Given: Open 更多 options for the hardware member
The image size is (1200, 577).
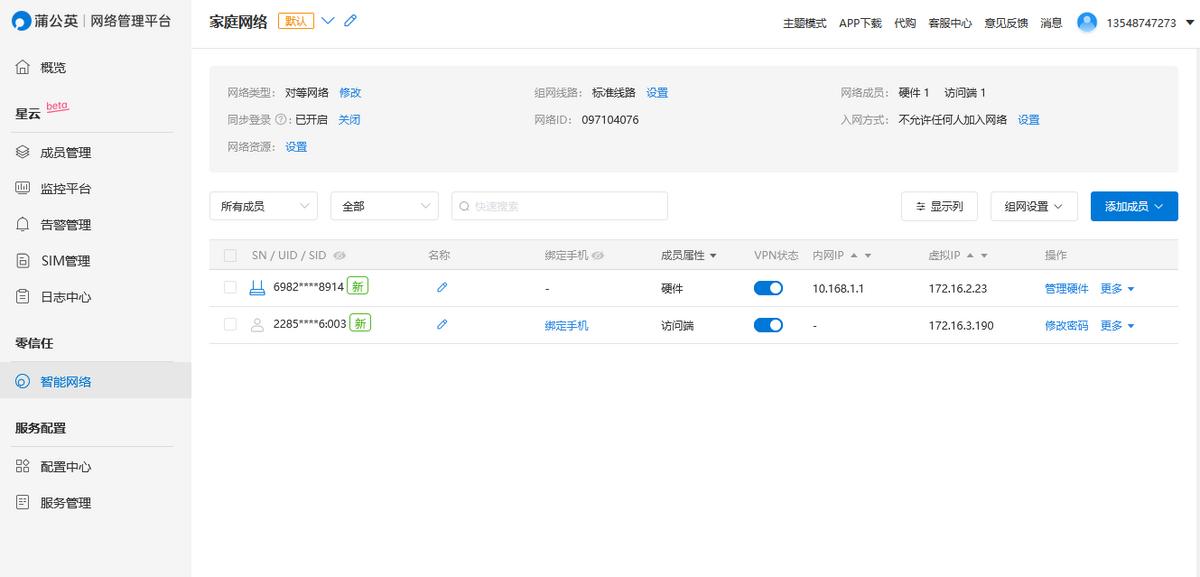Looking at the screenshot, I should (1113, 287).
